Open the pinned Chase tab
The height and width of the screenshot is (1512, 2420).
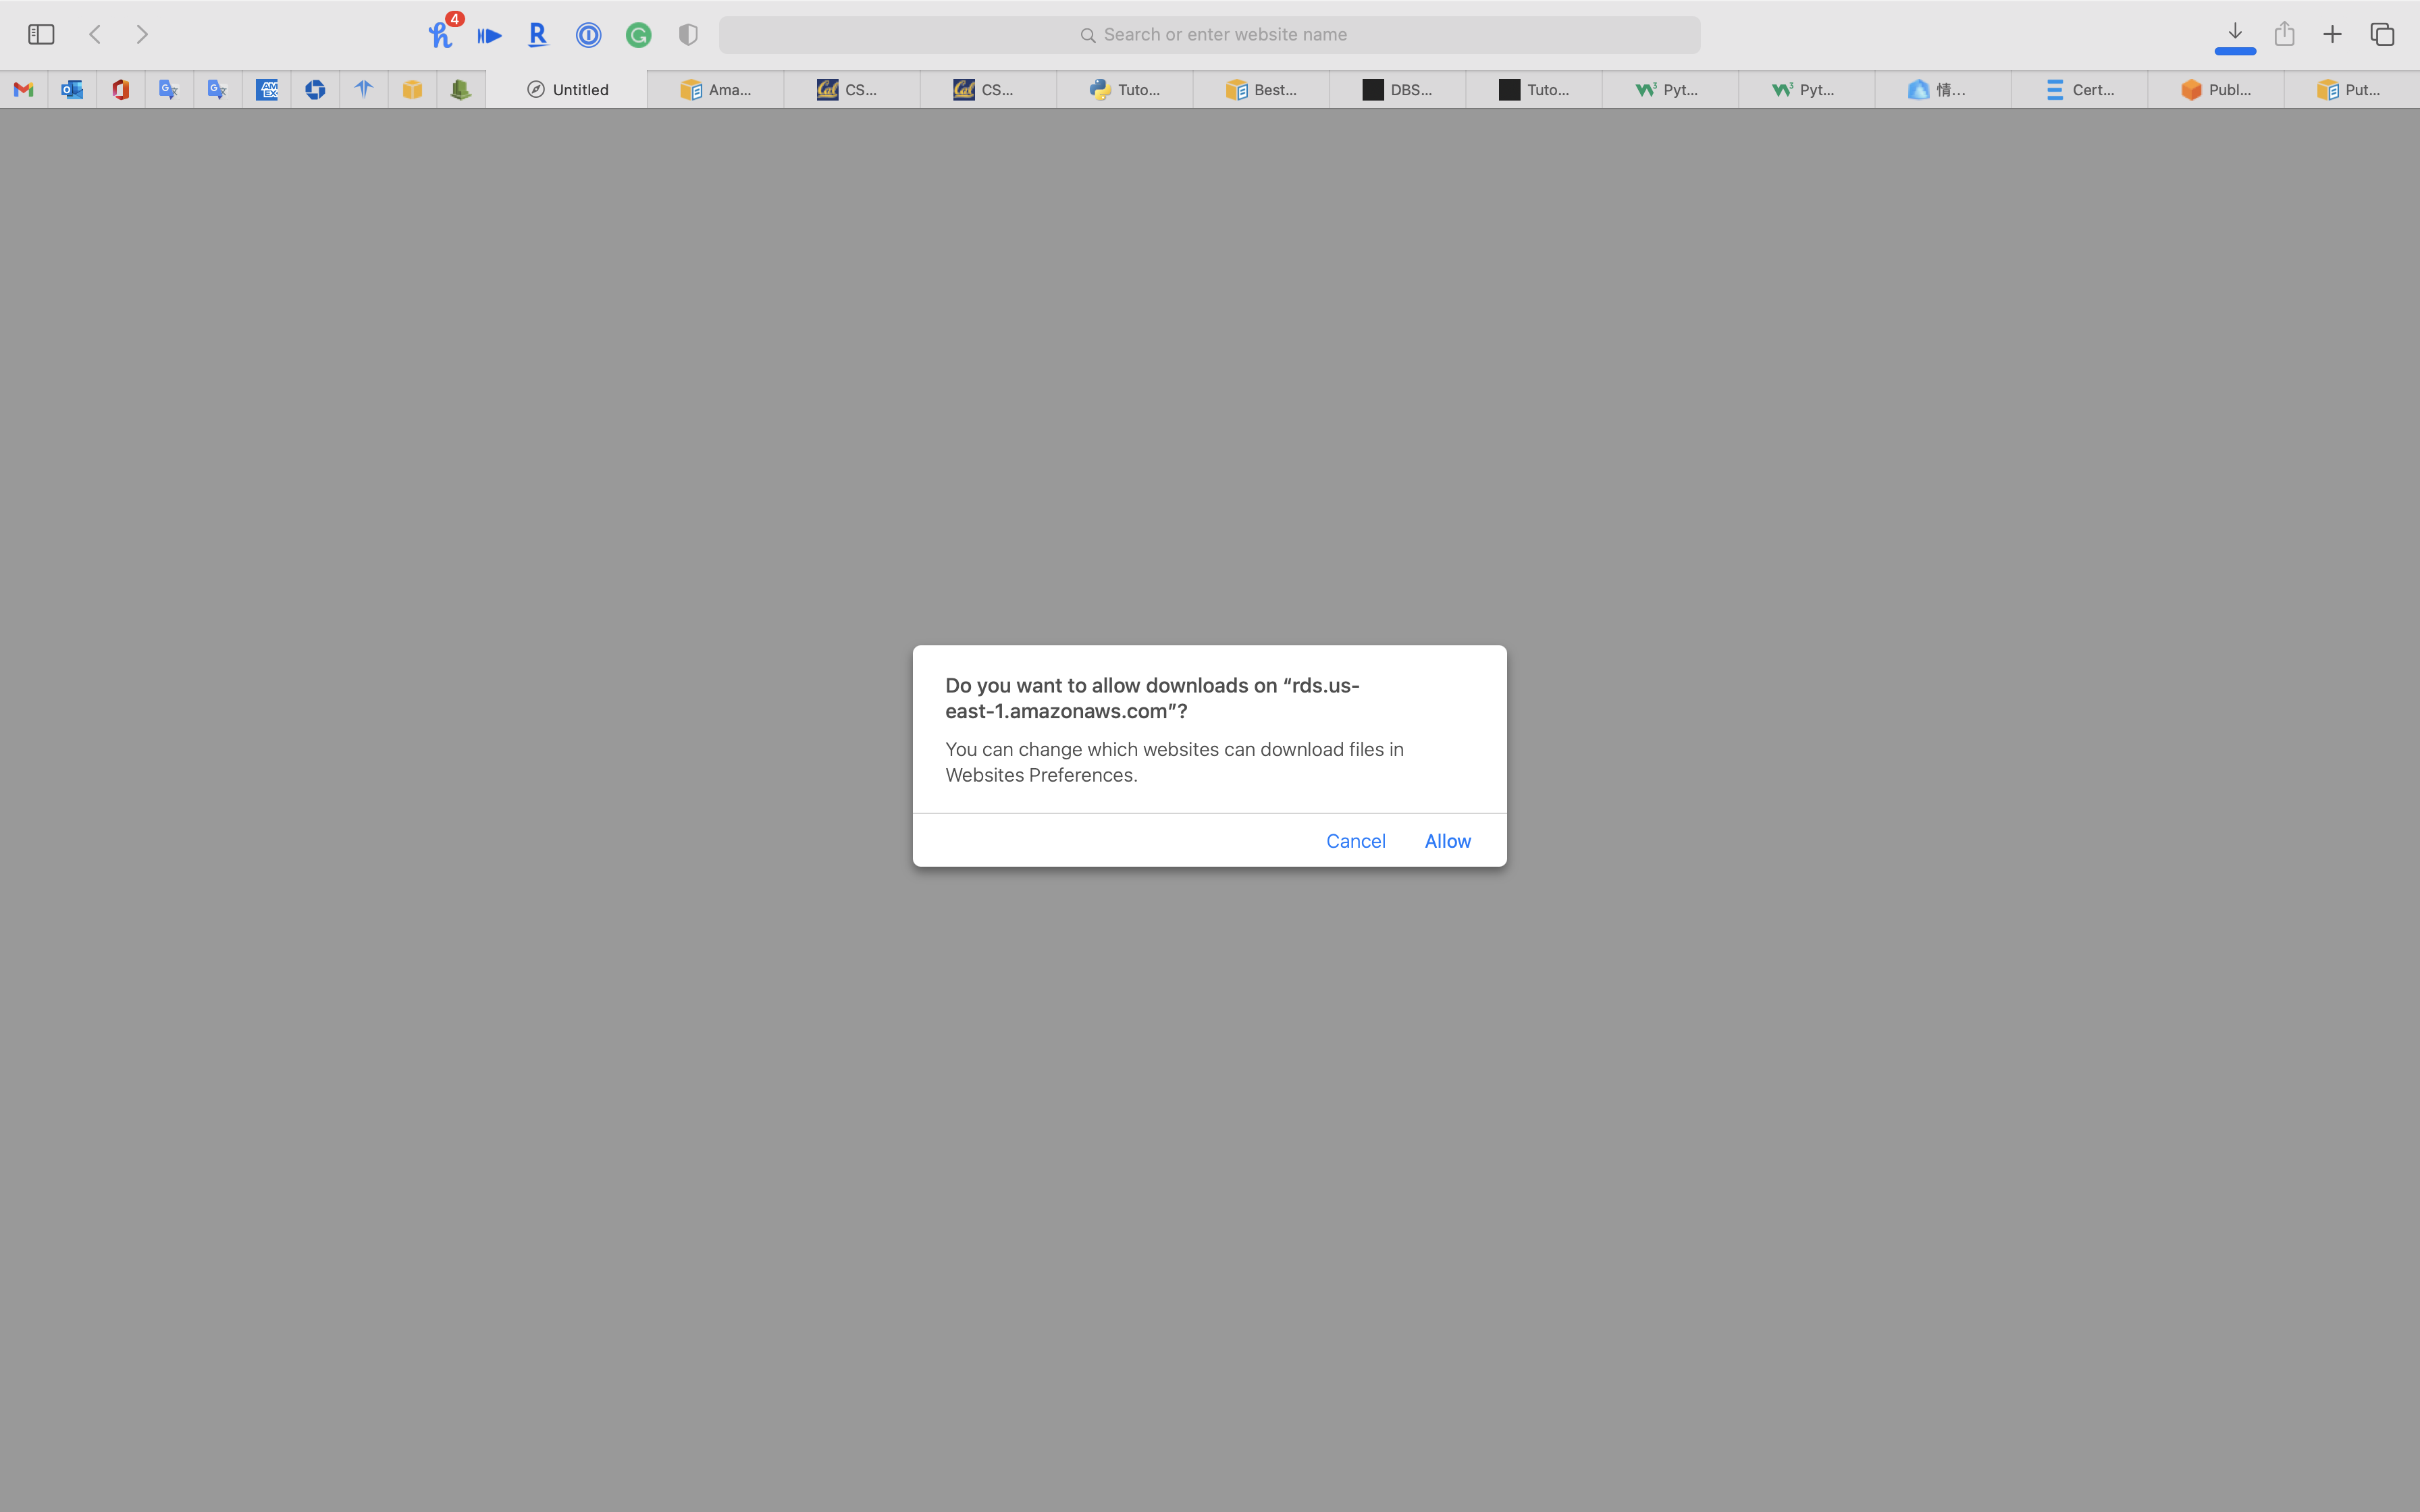coord(315,90)
